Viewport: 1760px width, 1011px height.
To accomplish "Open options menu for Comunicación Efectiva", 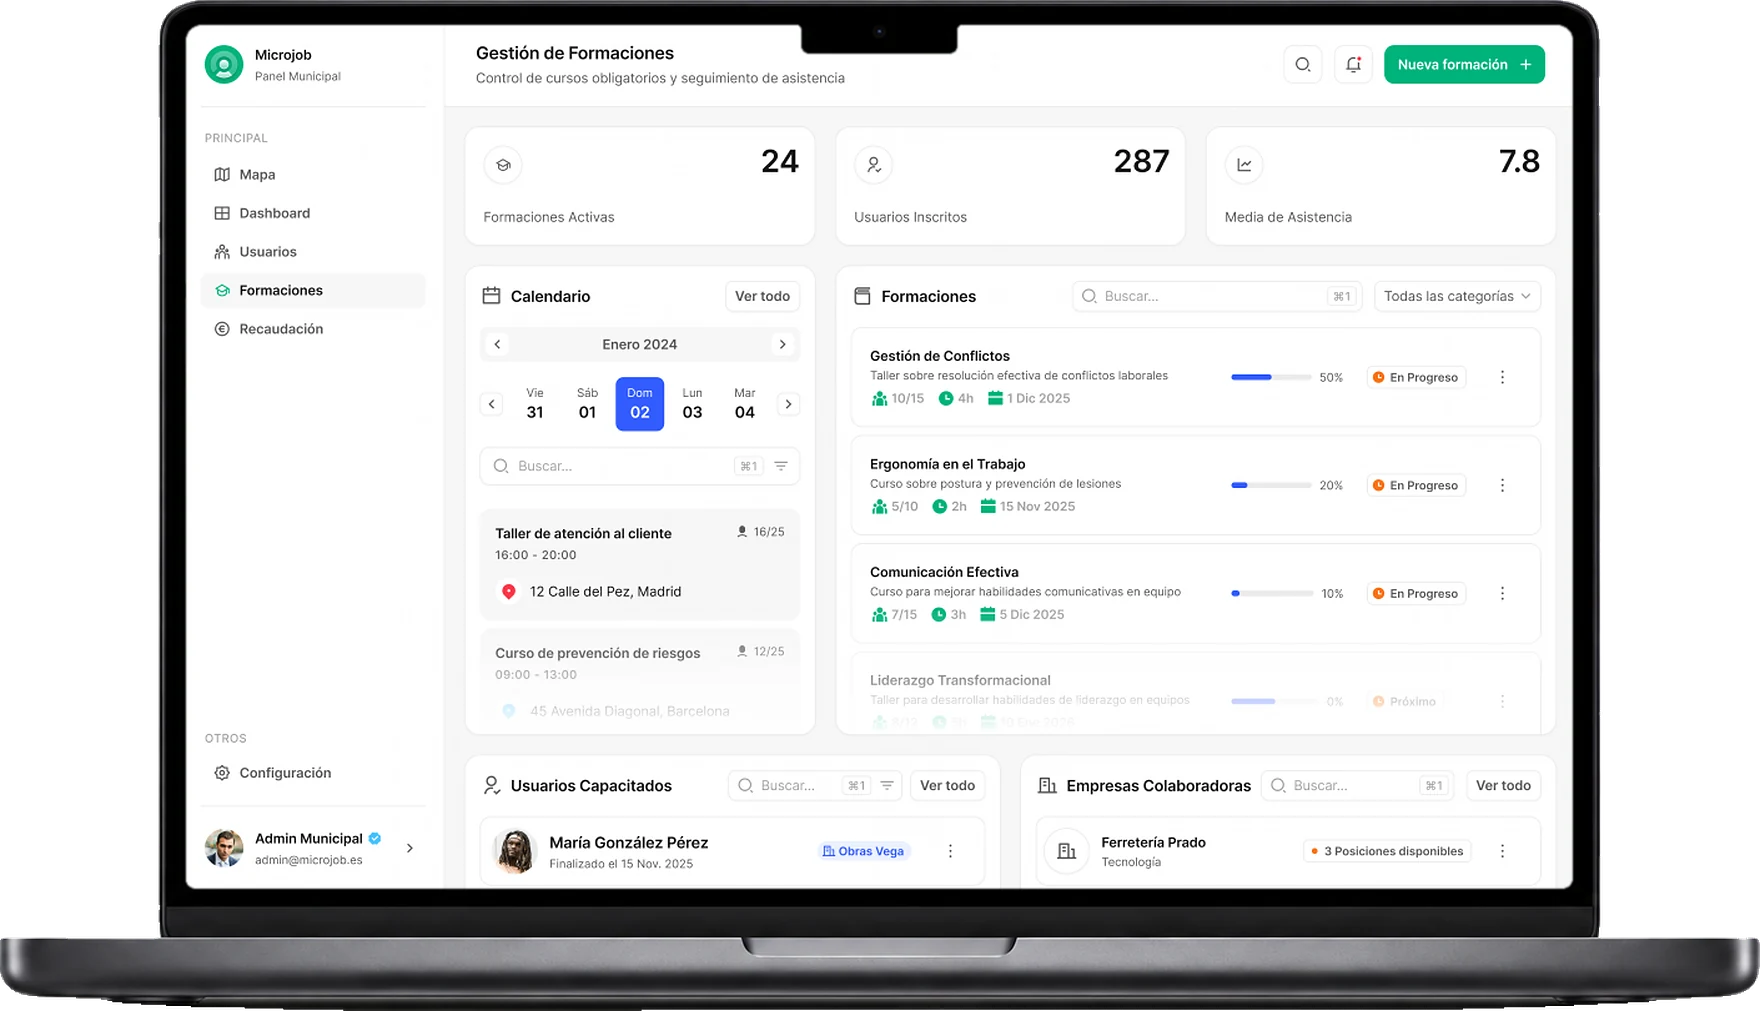I will click(x=1502, y=593).
